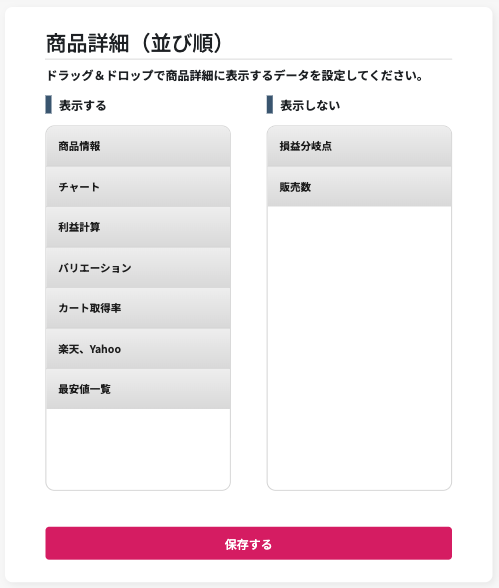The height and width of the screenshot is (588, 499).
Task: Select the カート取得率 row
Action: click(138, 308)
